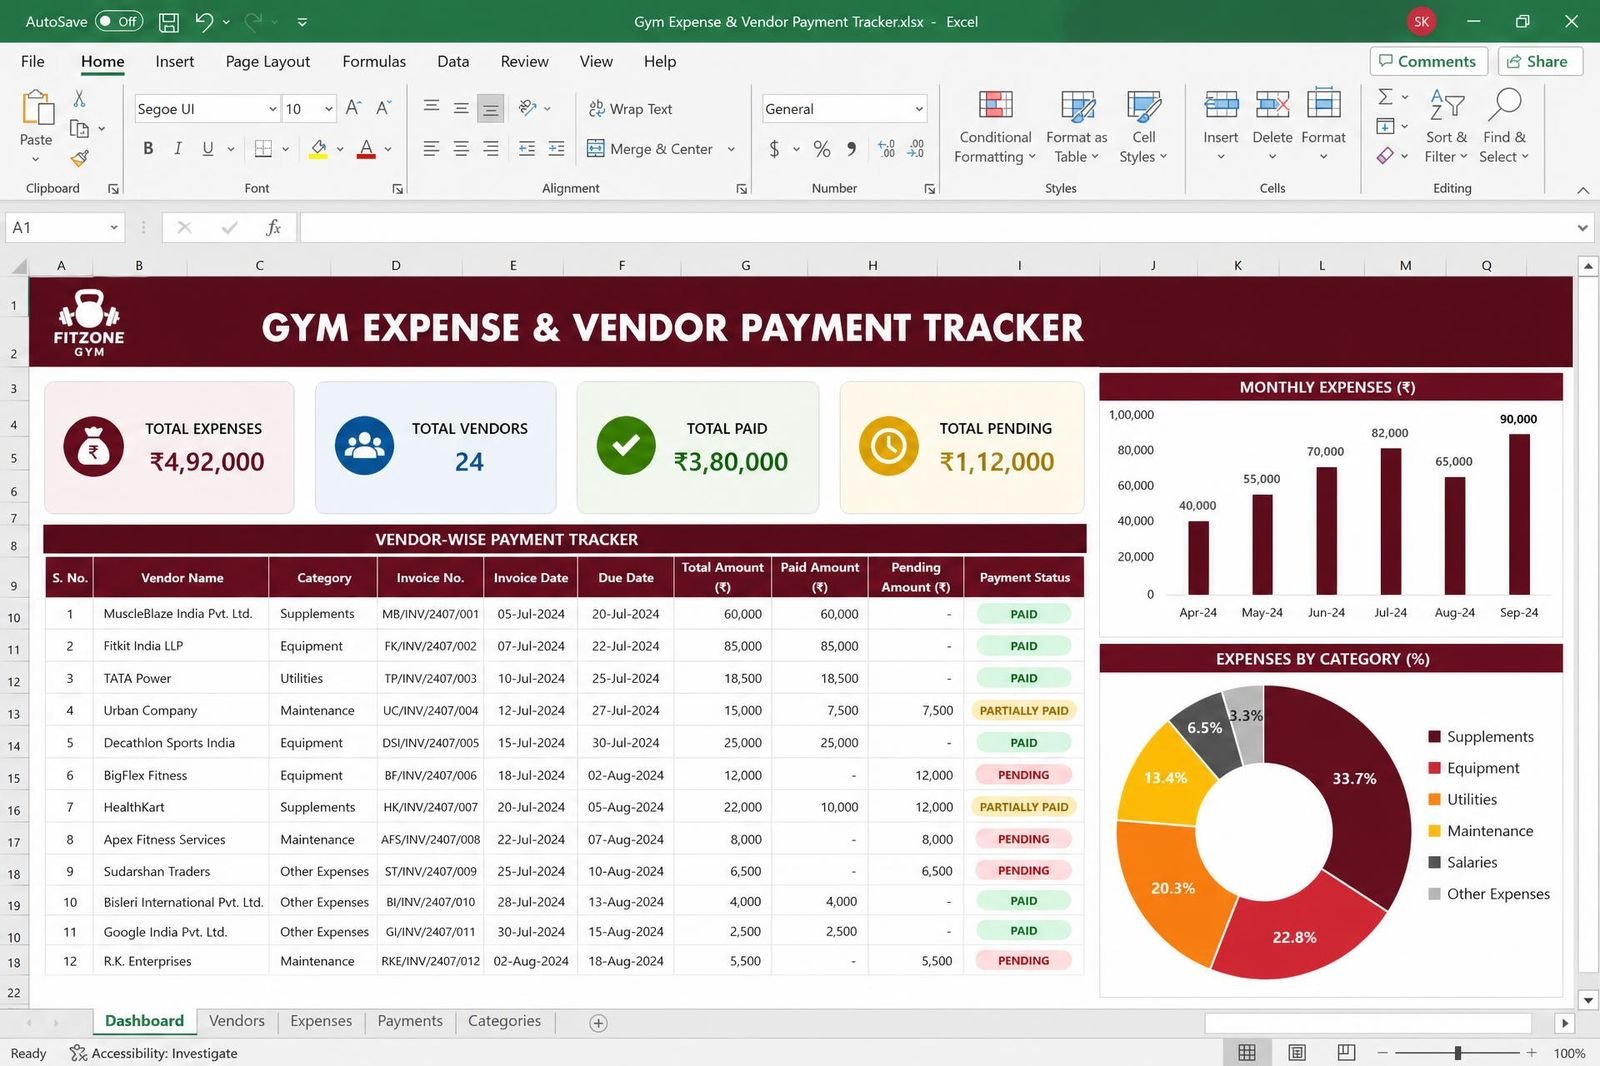Select Middle Align icon
The width and height of the screenshot is (1600, 1066).
[x=461, y=107]
